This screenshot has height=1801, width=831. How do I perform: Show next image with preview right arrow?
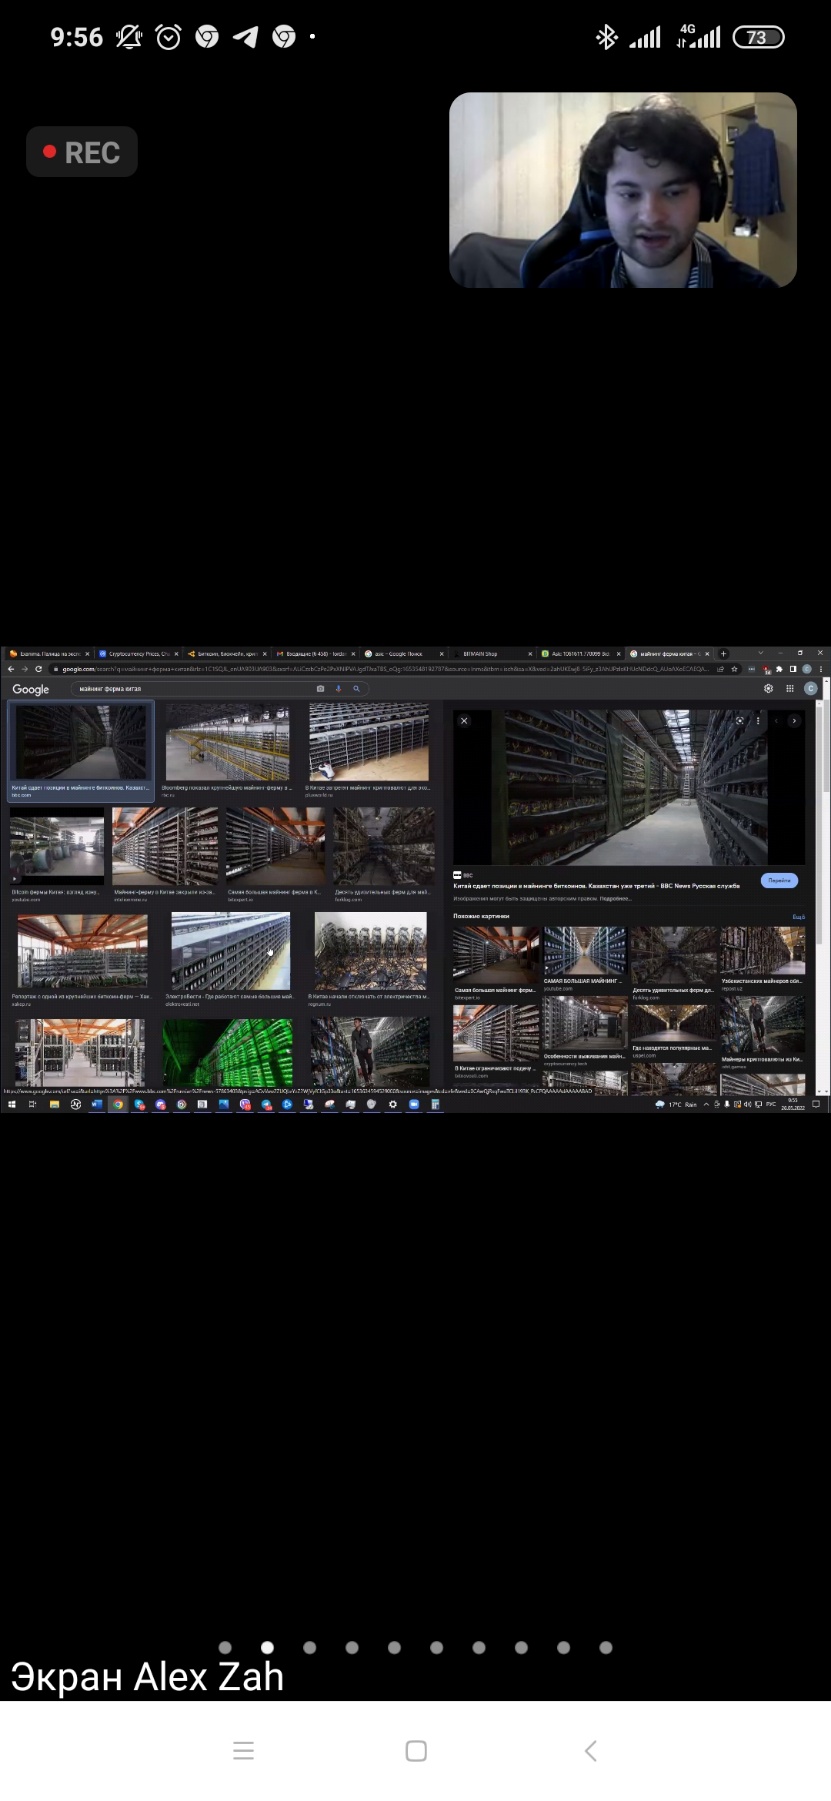(x=794, y=720)
